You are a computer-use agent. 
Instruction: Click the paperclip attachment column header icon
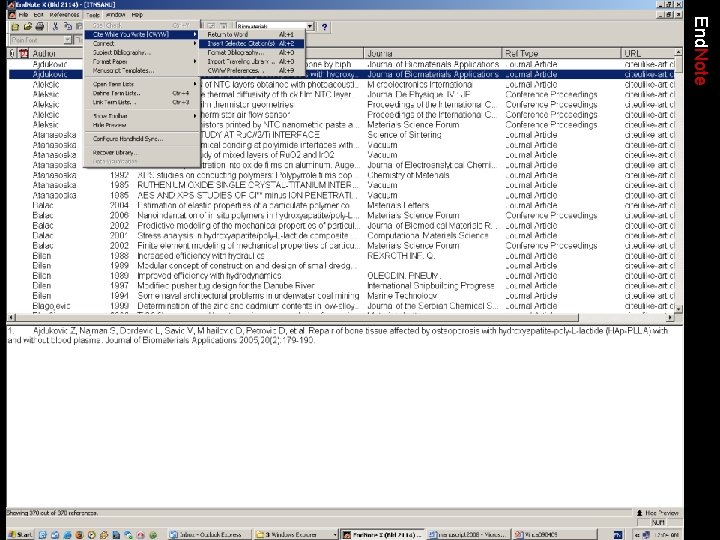12,53
